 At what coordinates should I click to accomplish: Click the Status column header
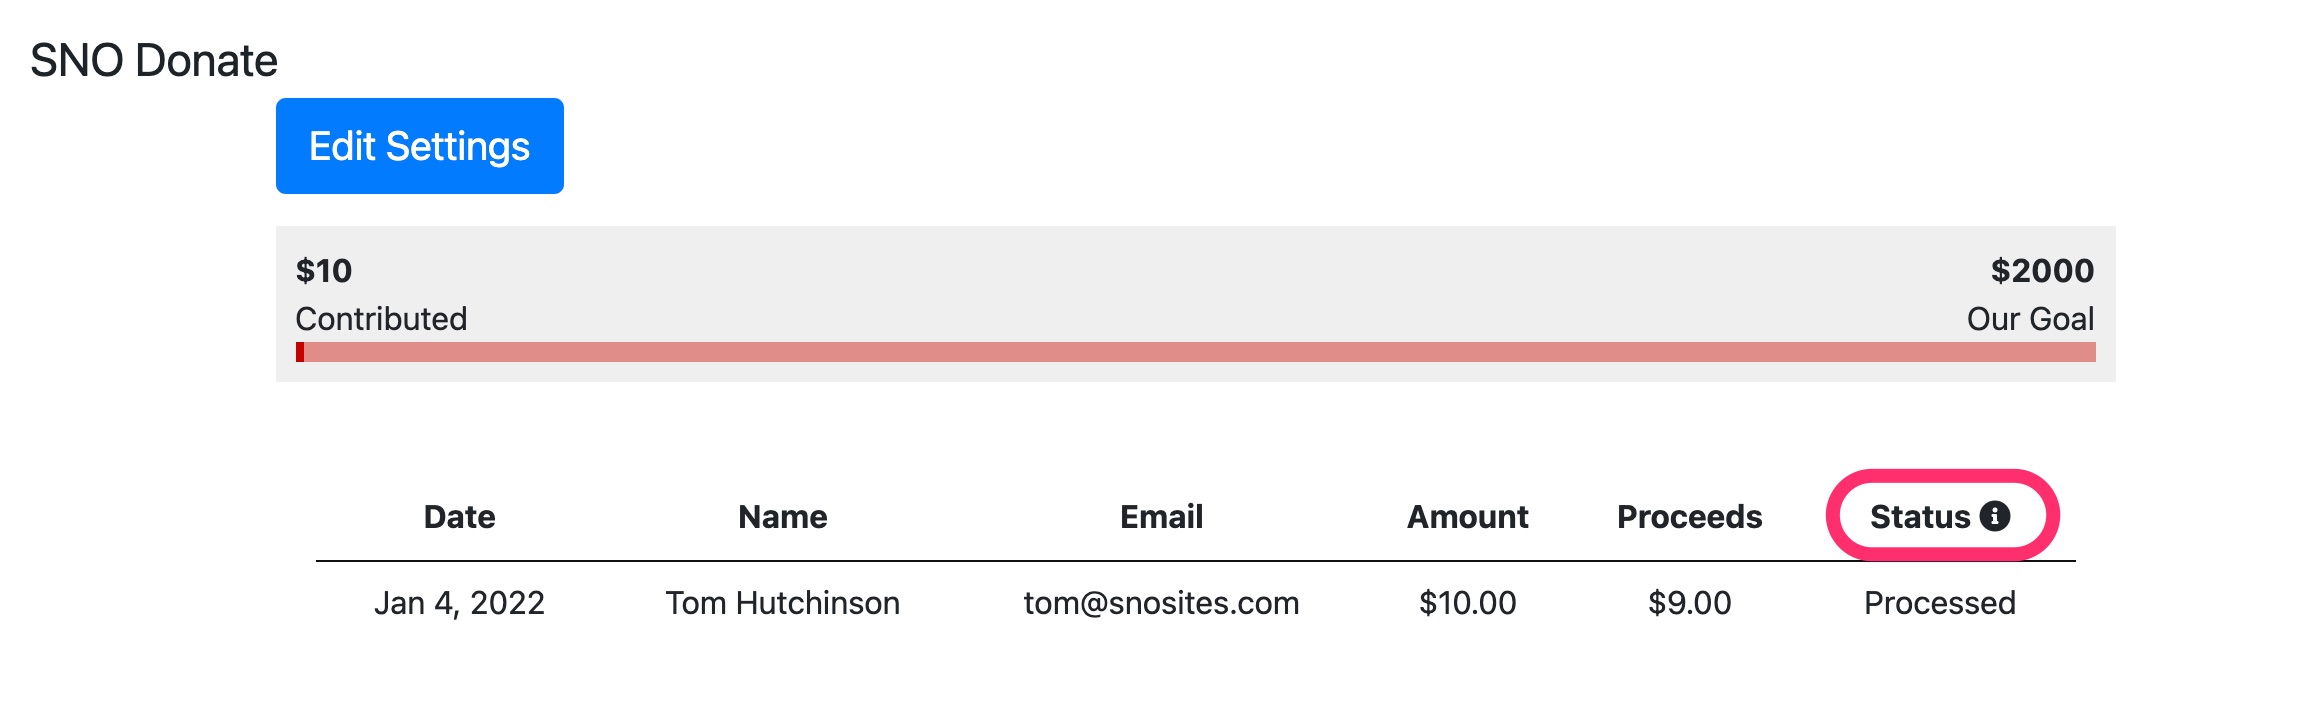[1920, 517]
